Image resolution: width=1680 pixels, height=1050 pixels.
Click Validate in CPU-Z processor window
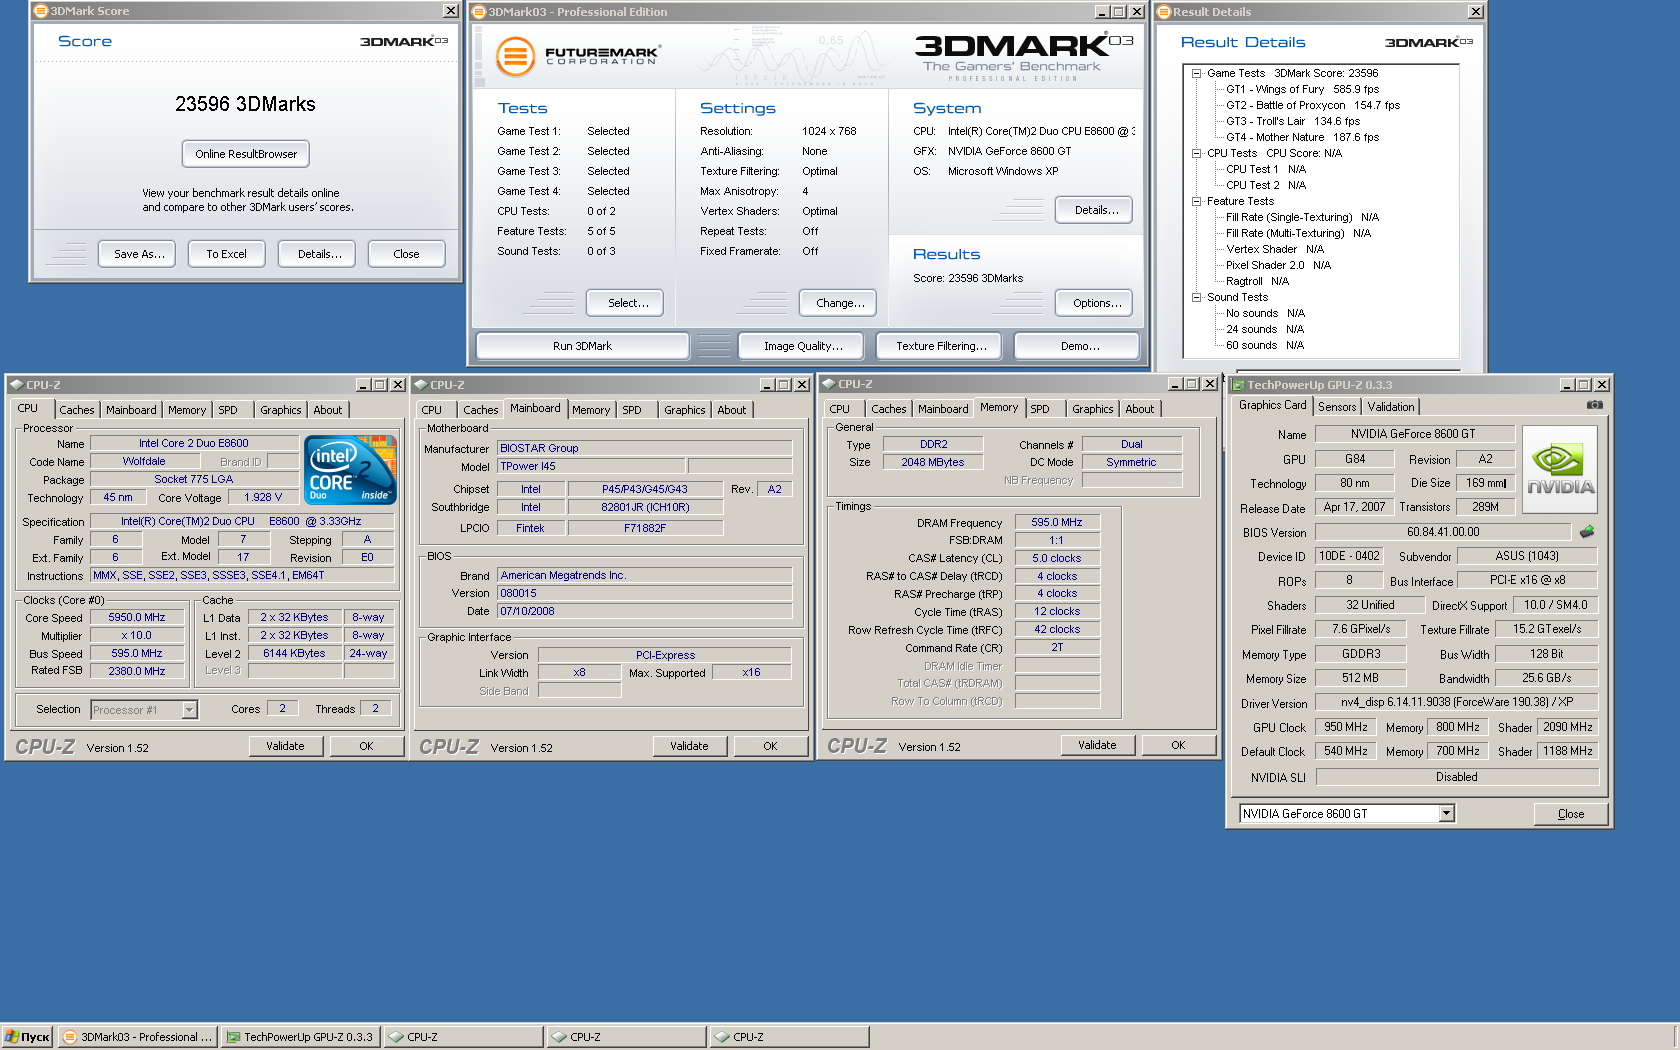point(285,746)
